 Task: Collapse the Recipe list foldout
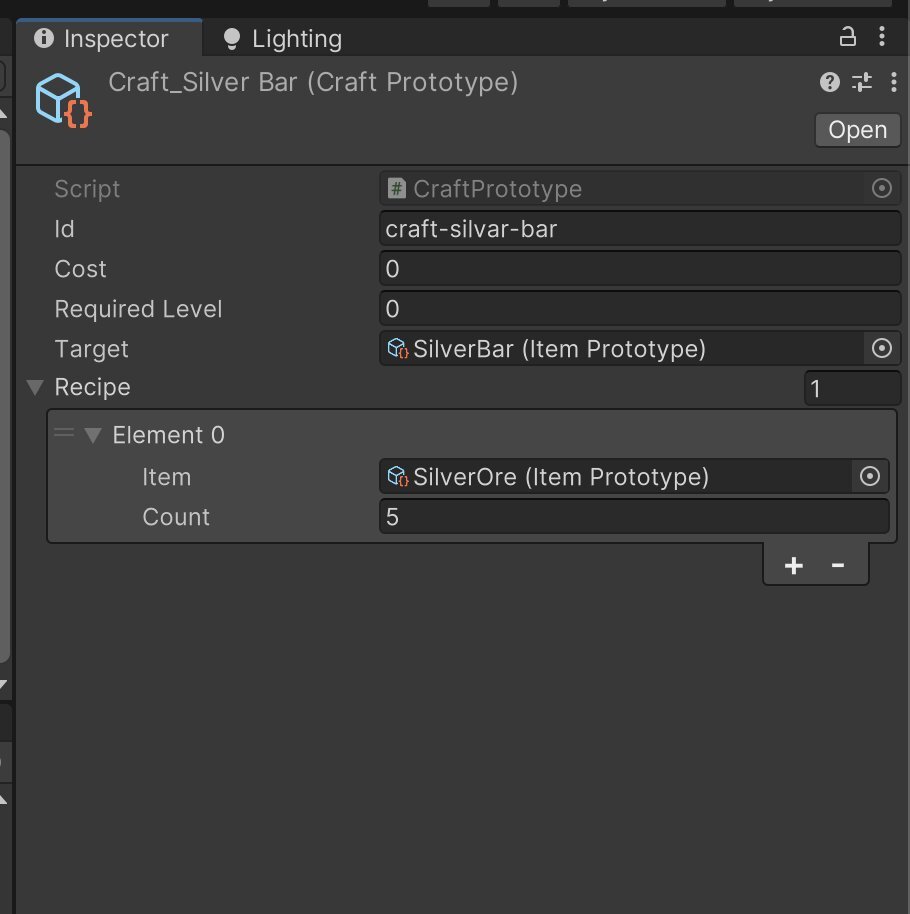click(x=37, y=388)
